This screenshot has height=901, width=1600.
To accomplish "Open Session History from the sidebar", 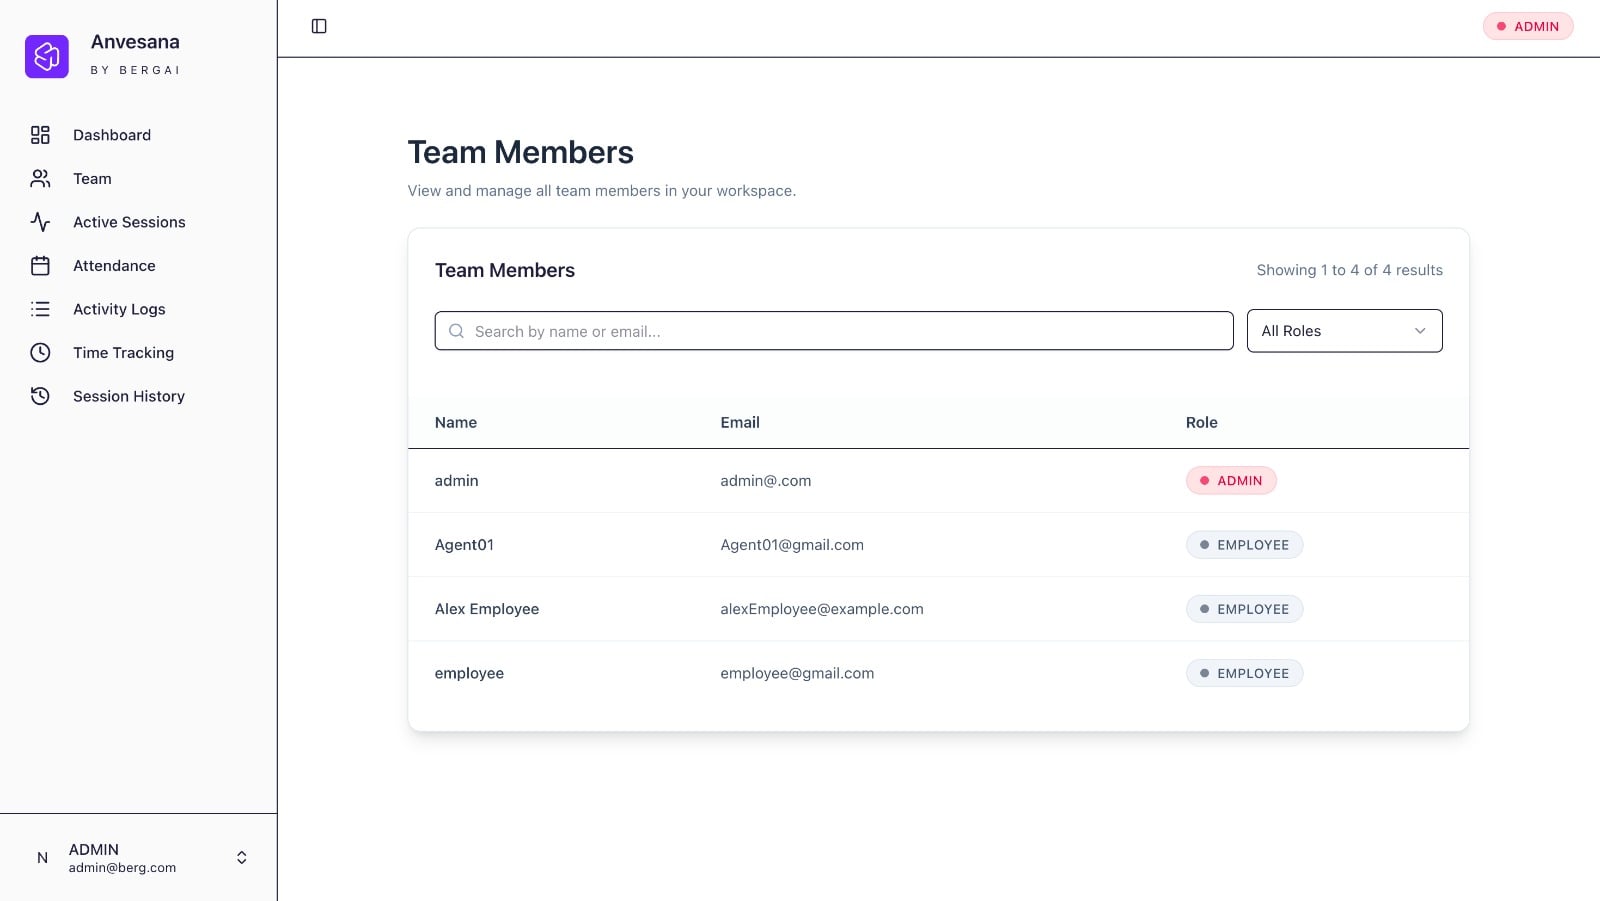I will (x=128, y=396).
